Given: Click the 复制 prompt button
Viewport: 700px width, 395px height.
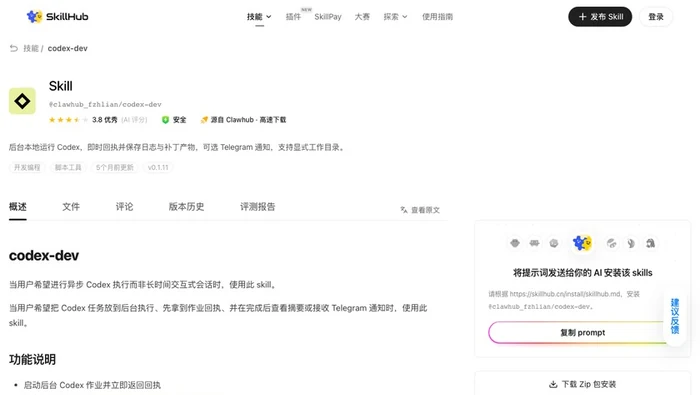Looking at the screenshot, I should (583, 333).
